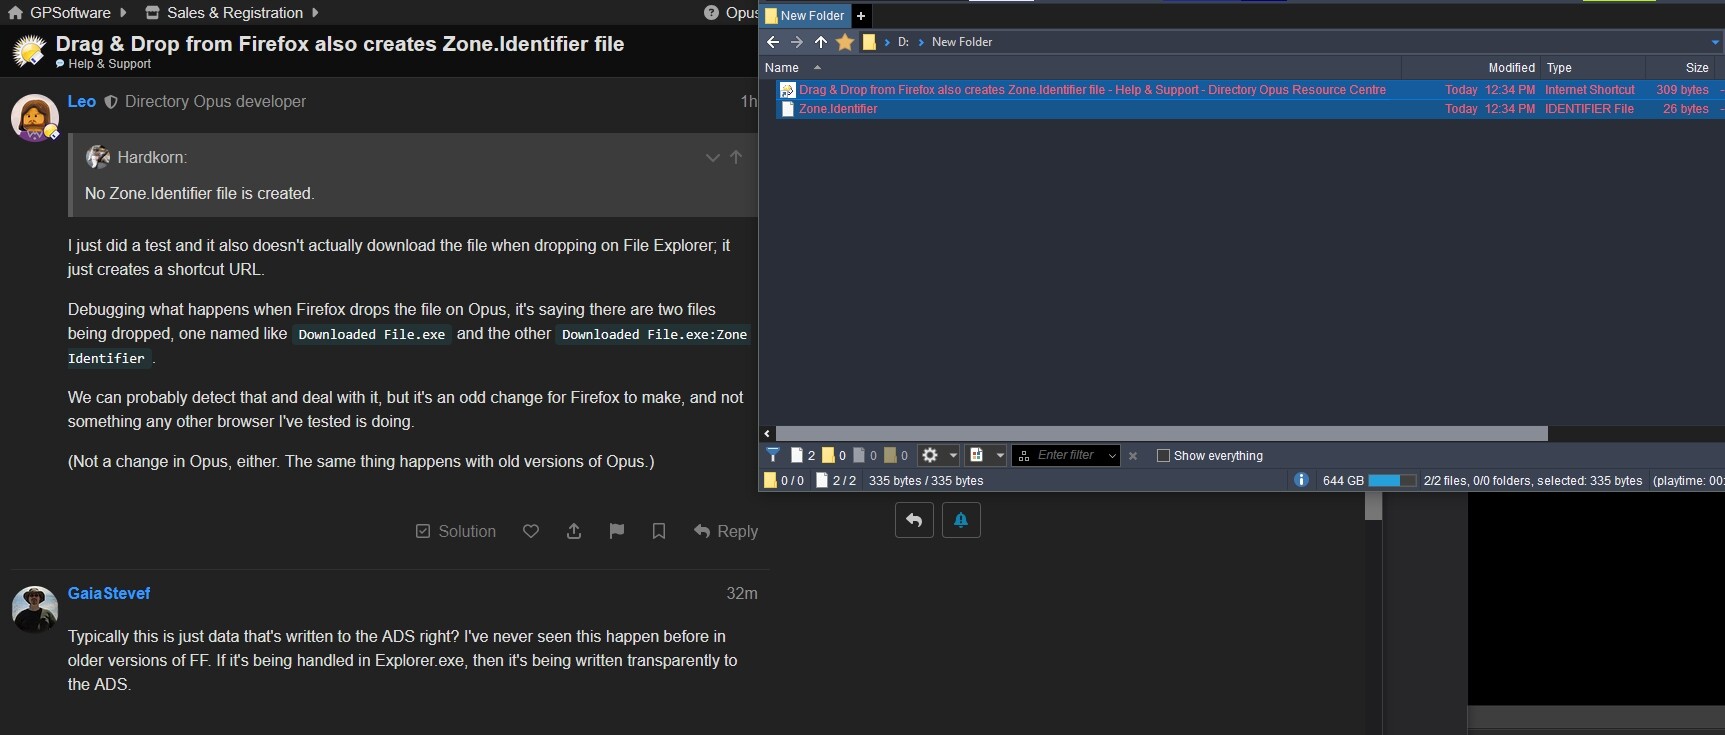Flag Leo's post
The height and width of the screenshot is (735, 1725).
coord(616,531)
